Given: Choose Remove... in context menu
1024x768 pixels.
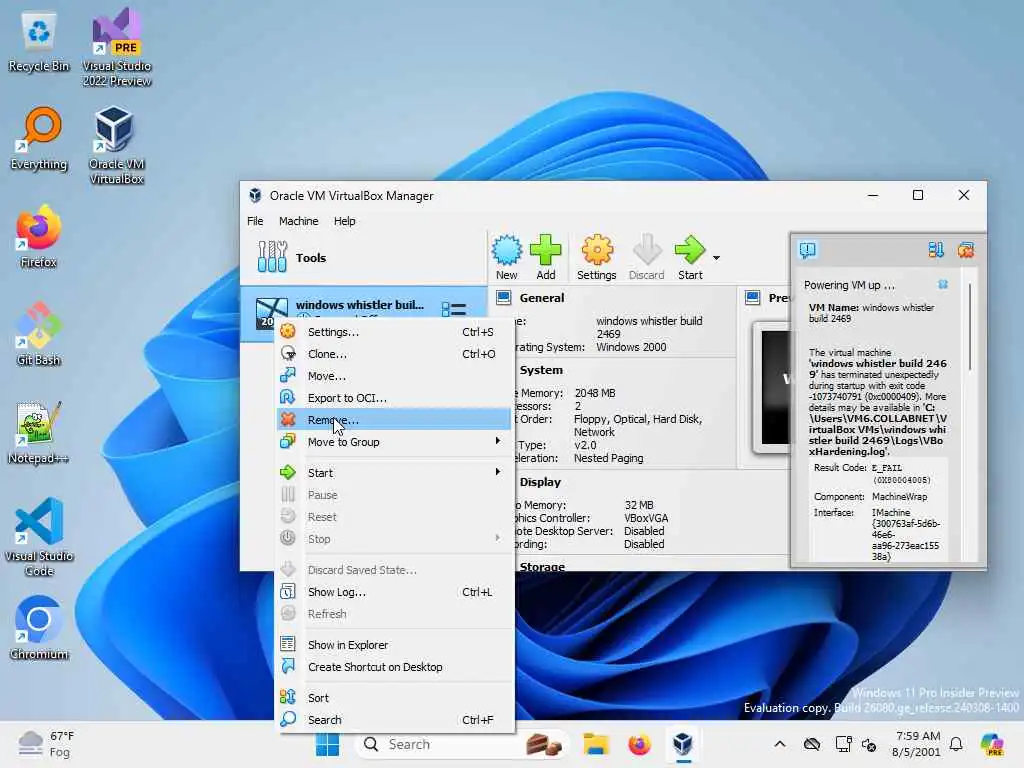Looking at the screenshot, I should click(393, 420).
